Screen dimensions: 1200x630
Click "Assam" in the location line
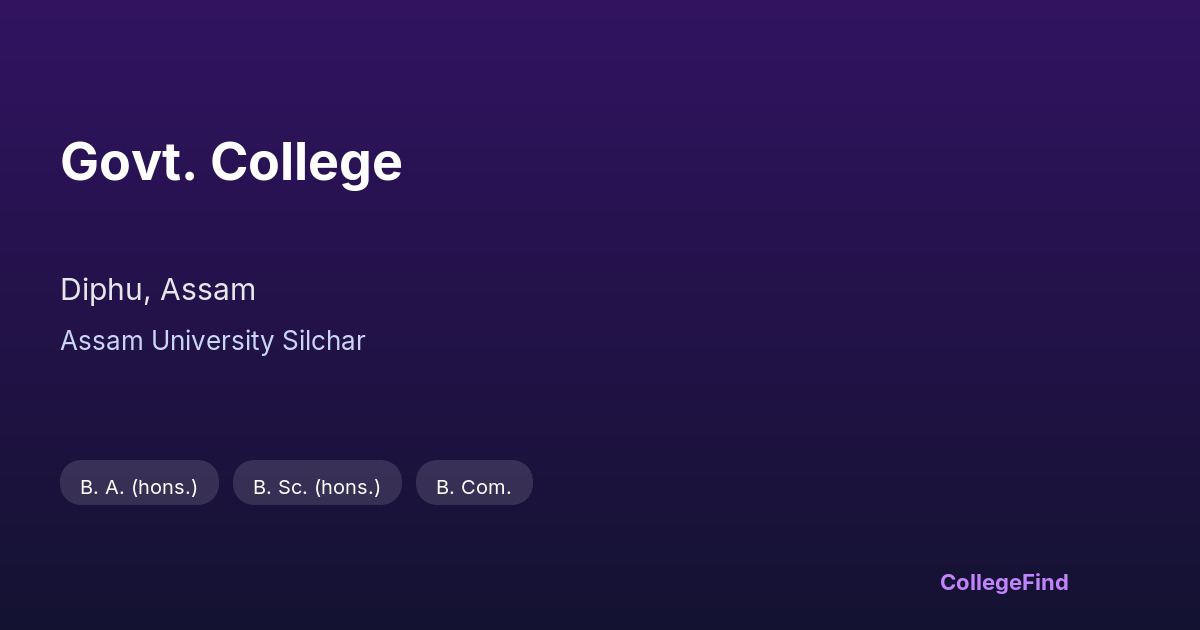[208, 290]
